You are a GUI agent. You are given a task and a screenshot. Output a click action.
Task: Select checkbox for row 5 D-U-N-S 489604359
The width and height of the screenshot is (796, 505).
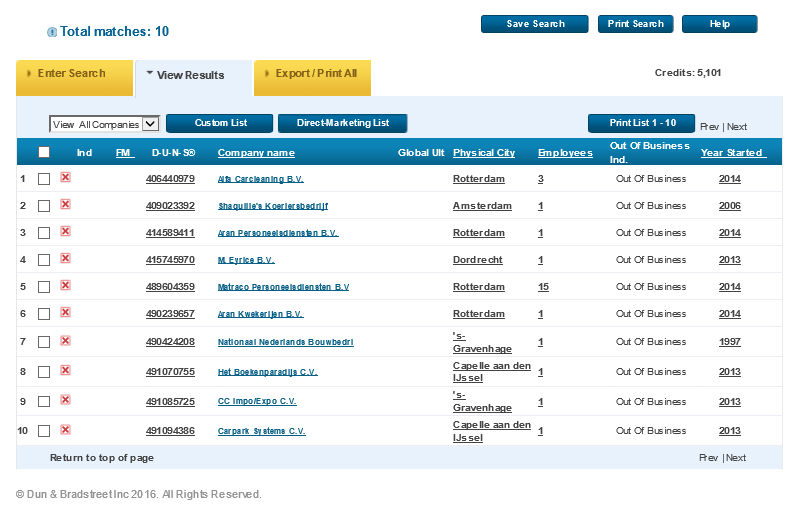coord(44,287)
